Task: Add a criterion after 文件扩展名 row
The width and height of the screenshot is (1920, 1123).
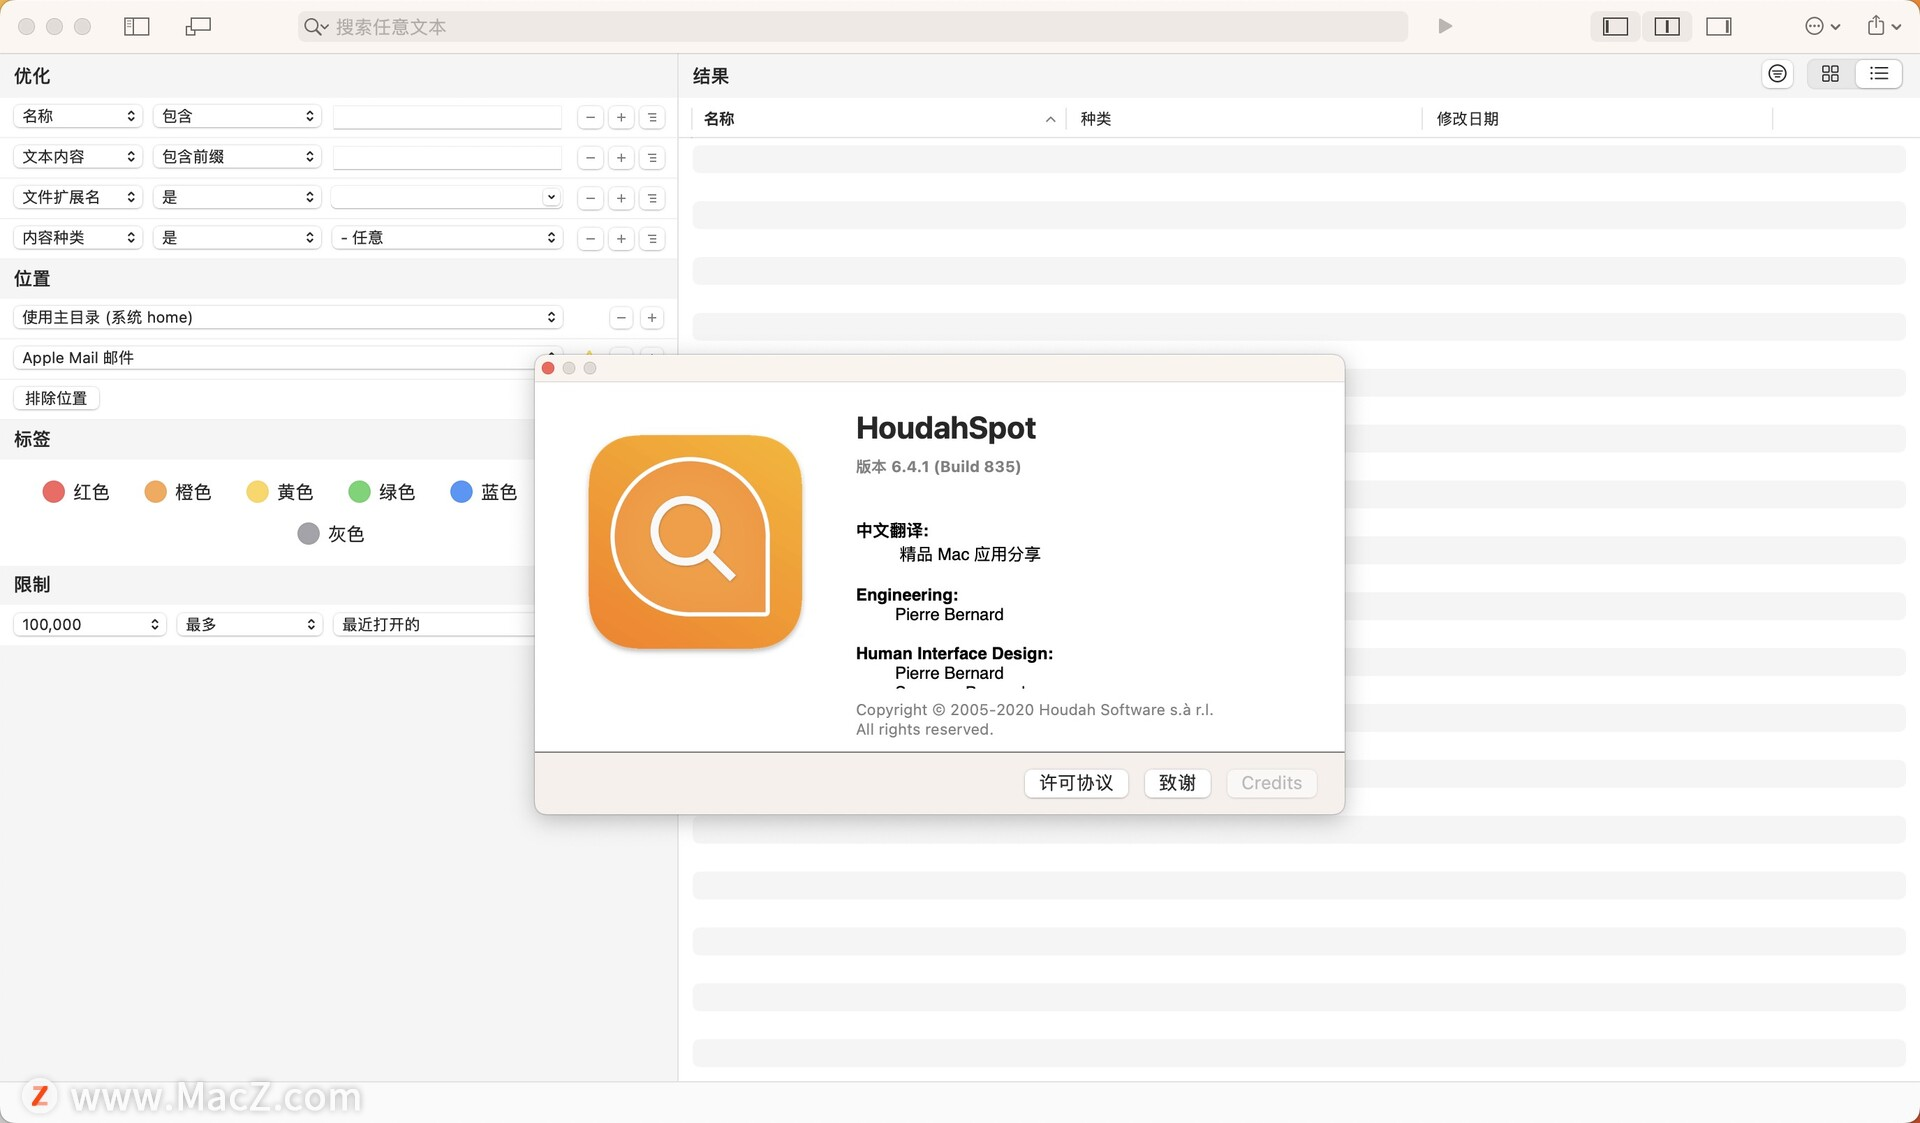Action: point(621,199)
